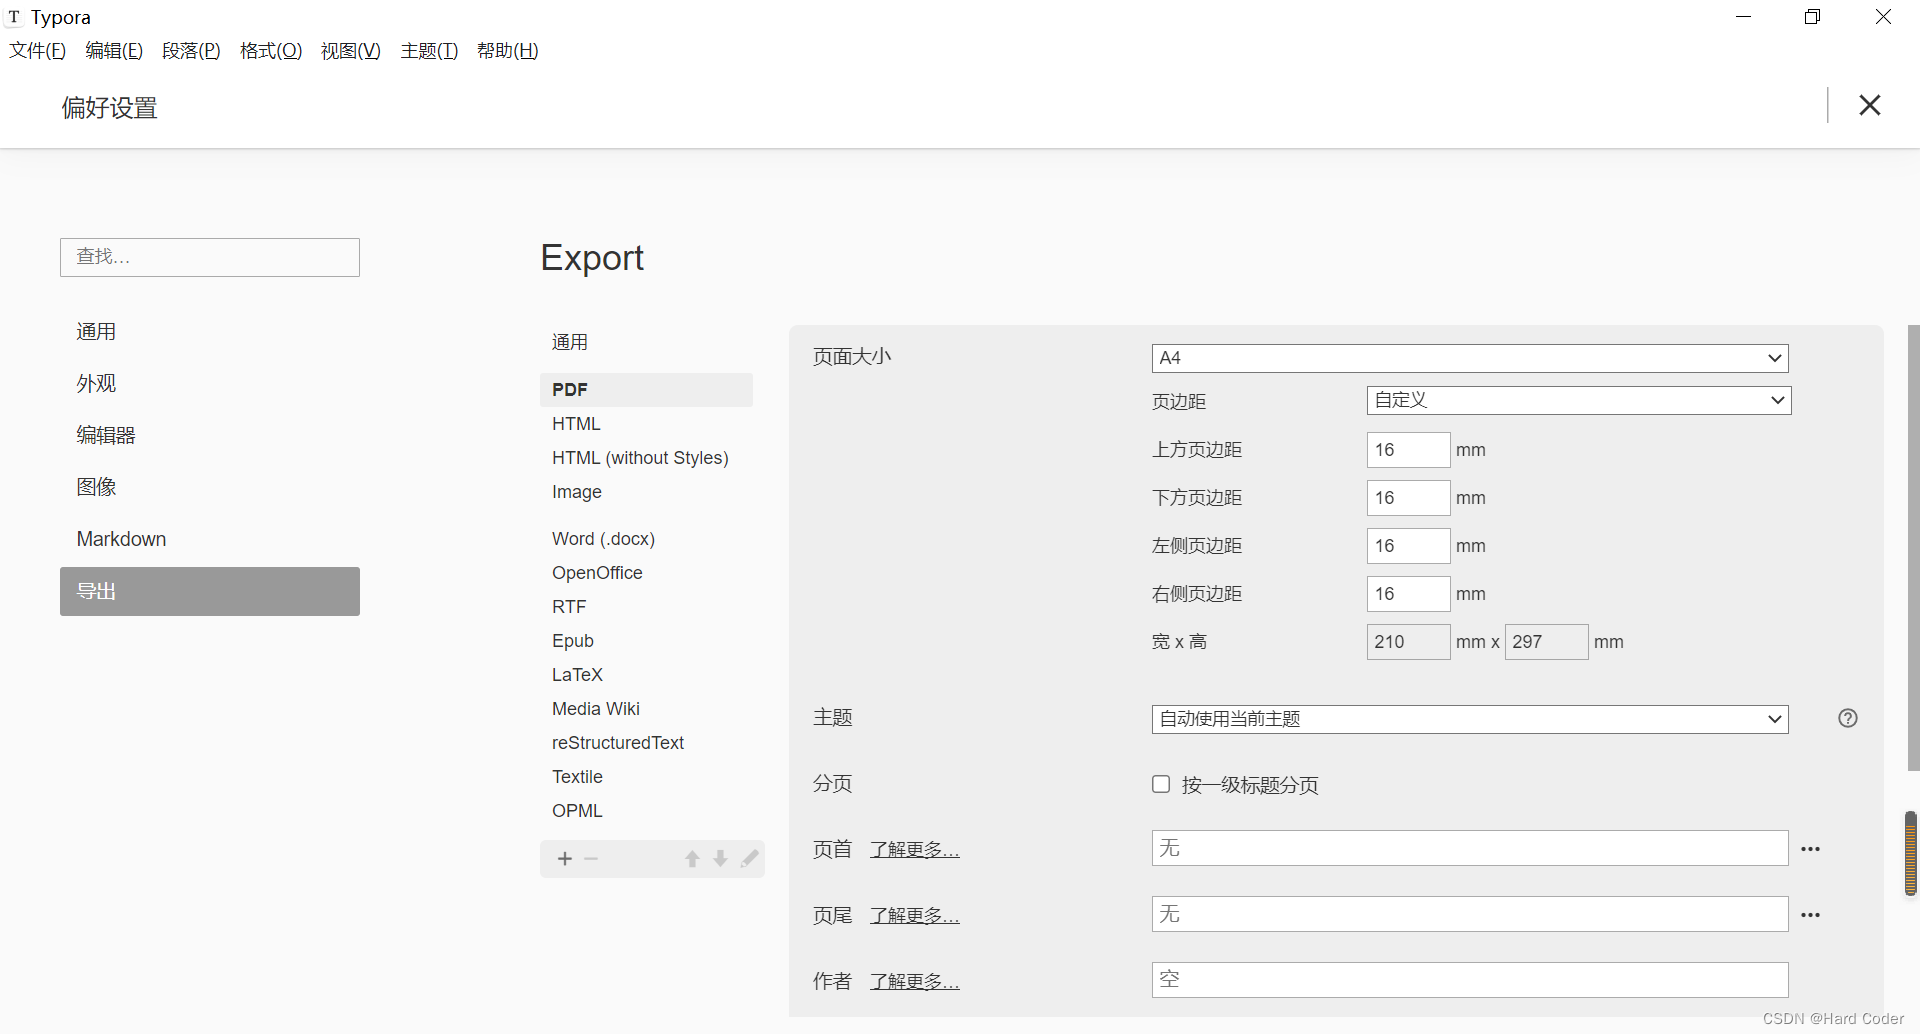Select the Image export format
Viewport: 1920px width, 1034px height.
(646, 492)
